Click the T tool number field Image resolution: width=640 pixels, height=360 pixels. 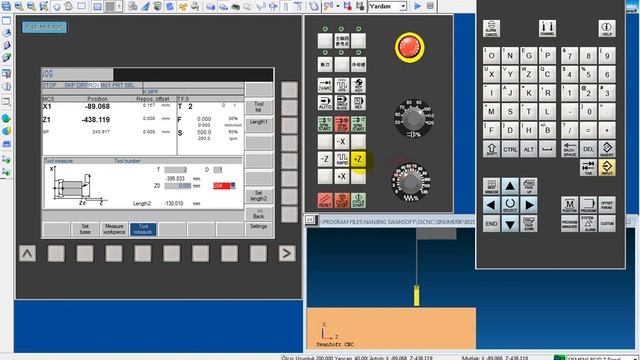pyautogui.click(x=176, y=170)
